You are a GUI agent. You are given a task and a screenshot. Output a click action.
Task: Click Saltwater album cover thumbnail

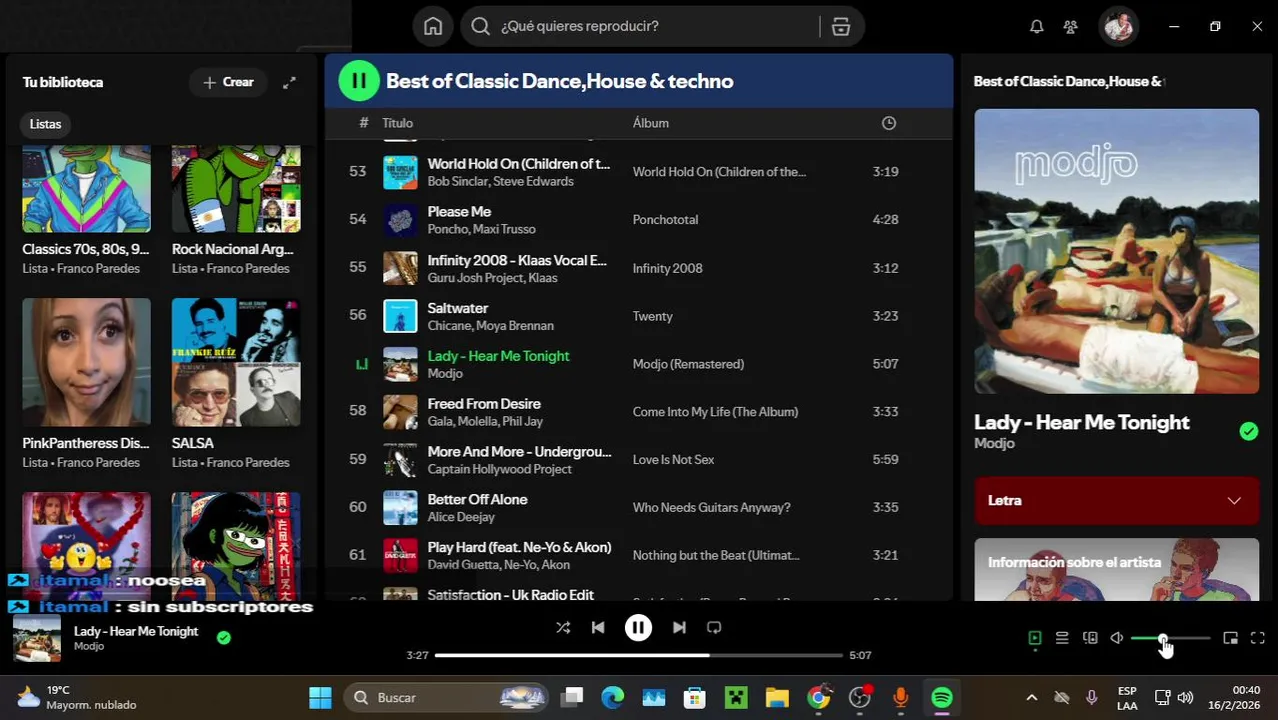tap(400, 316)
